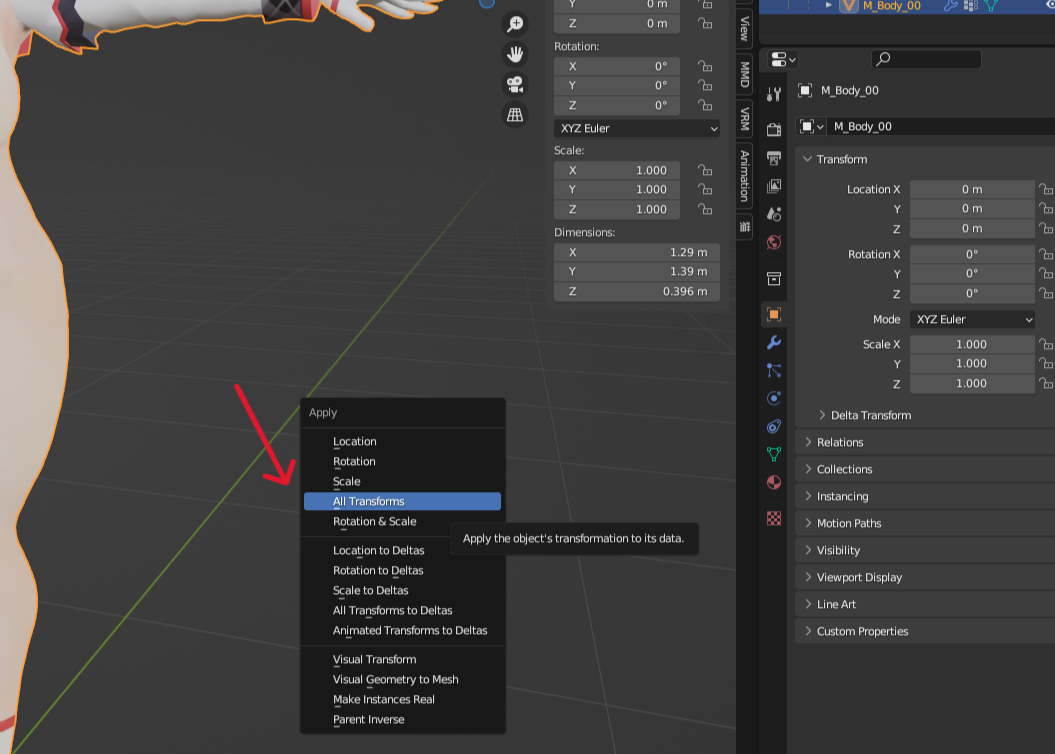Click the pan view hand icon
Screen dimensions: 1055x754
[515, 54]
